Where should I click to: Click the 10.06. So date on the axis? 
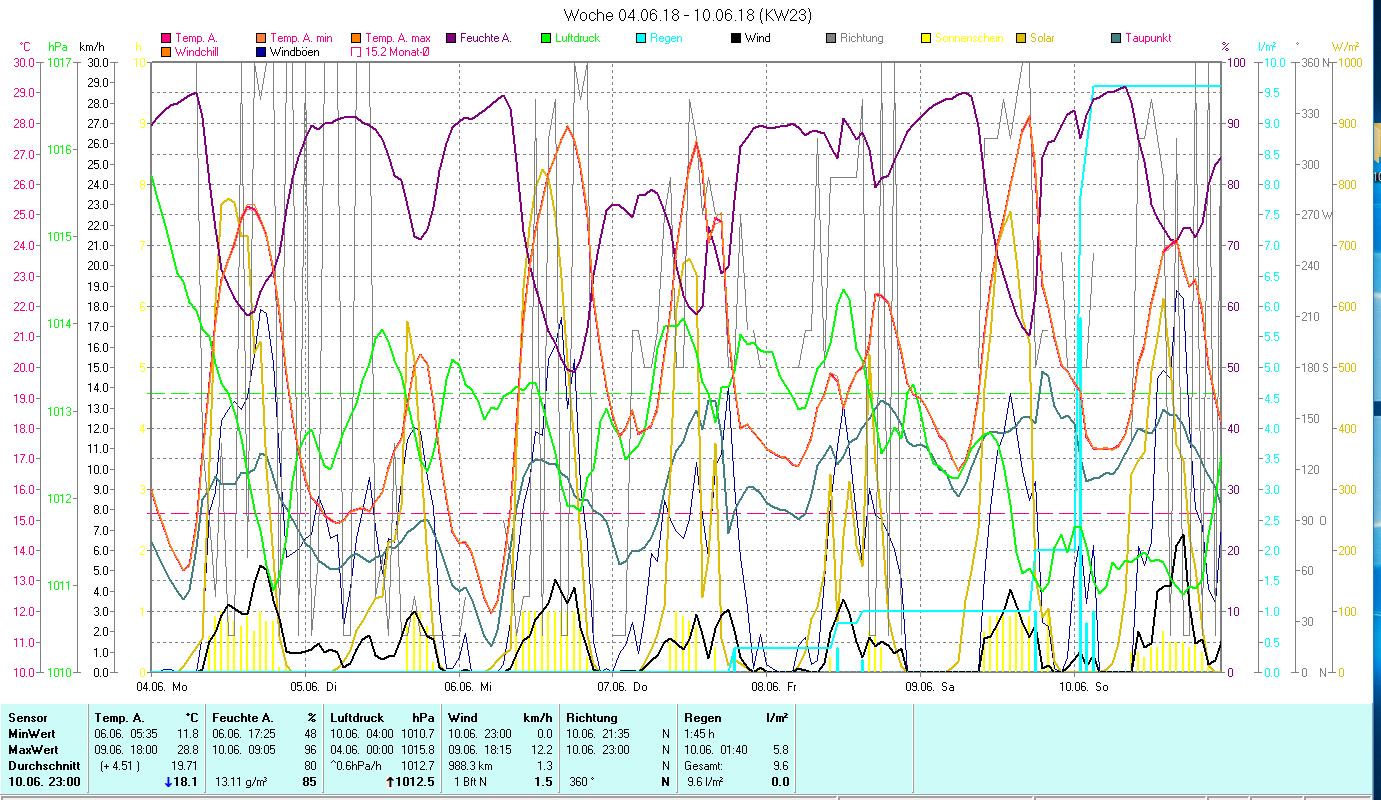pos(1084,687)
